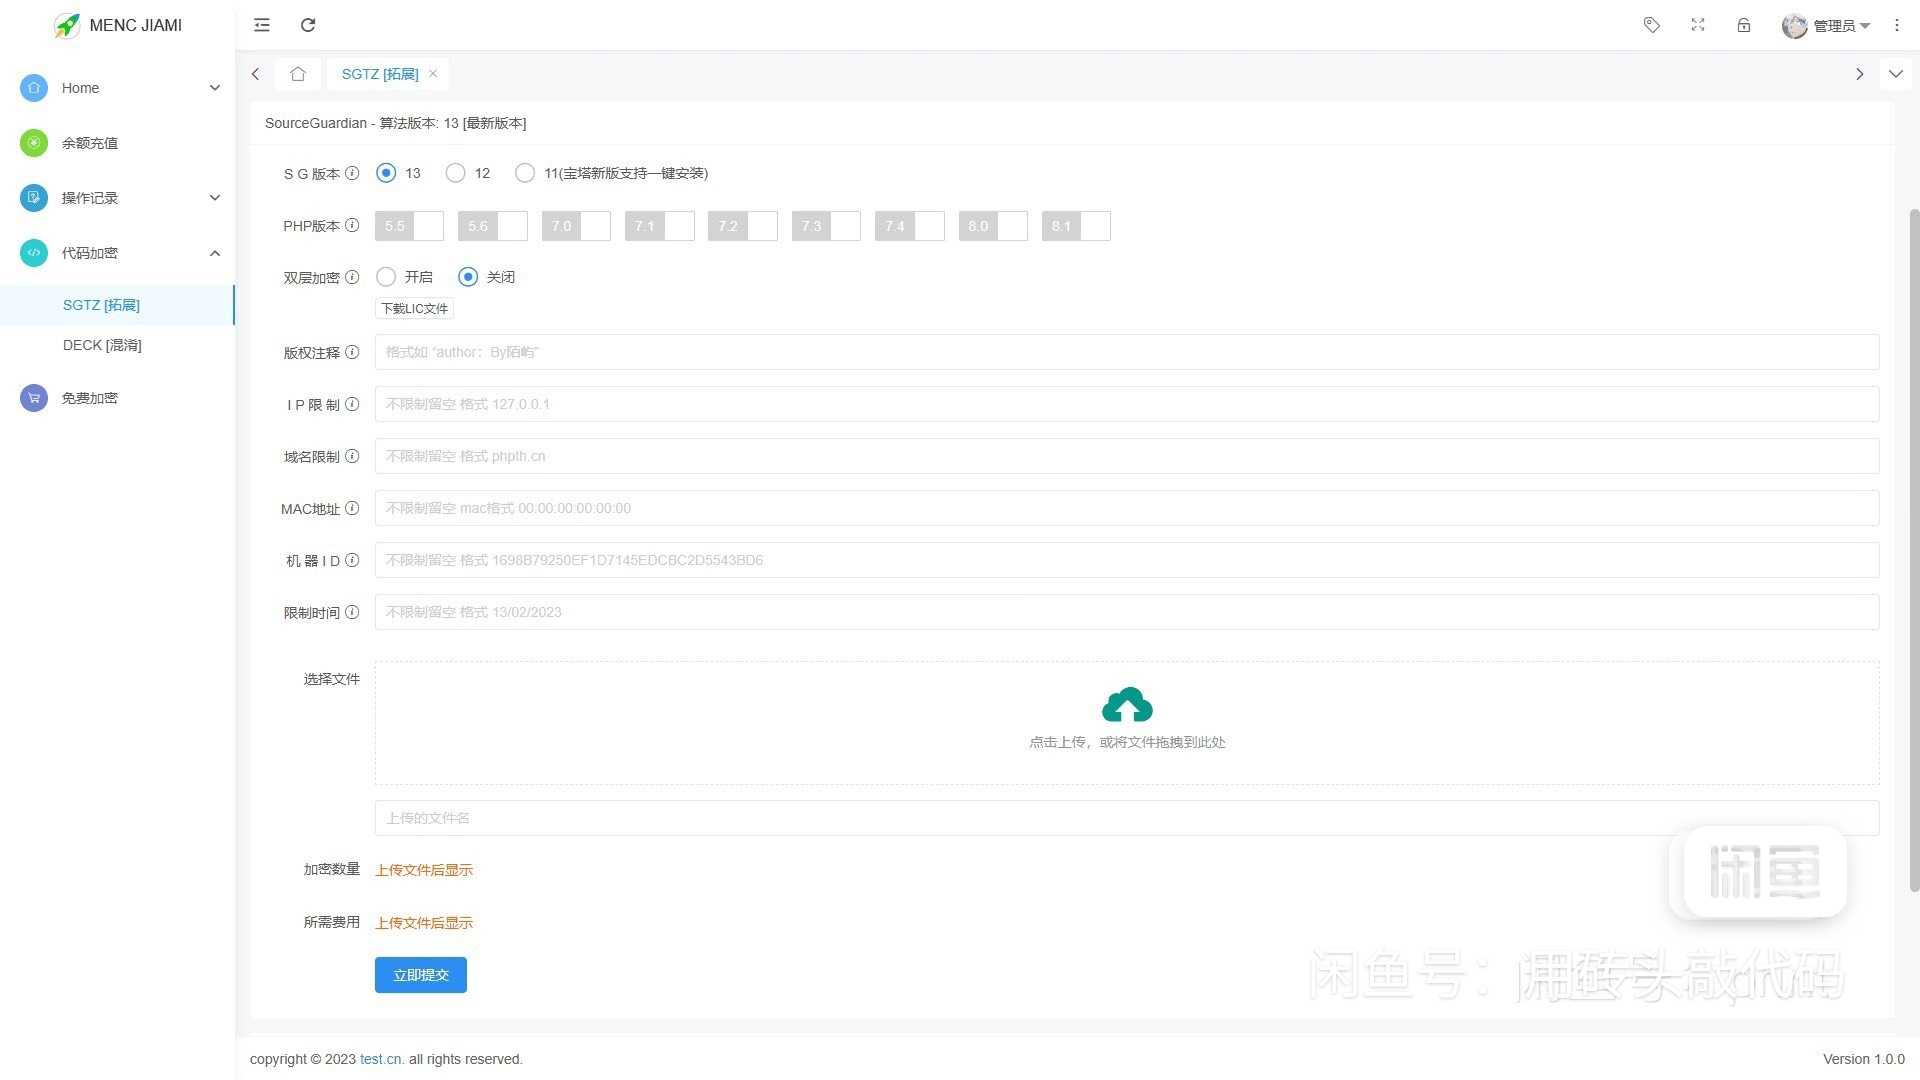Click the lock screen icon in header
1920x1080 pixels.
pyautogui.click(x=1744, y=25)
